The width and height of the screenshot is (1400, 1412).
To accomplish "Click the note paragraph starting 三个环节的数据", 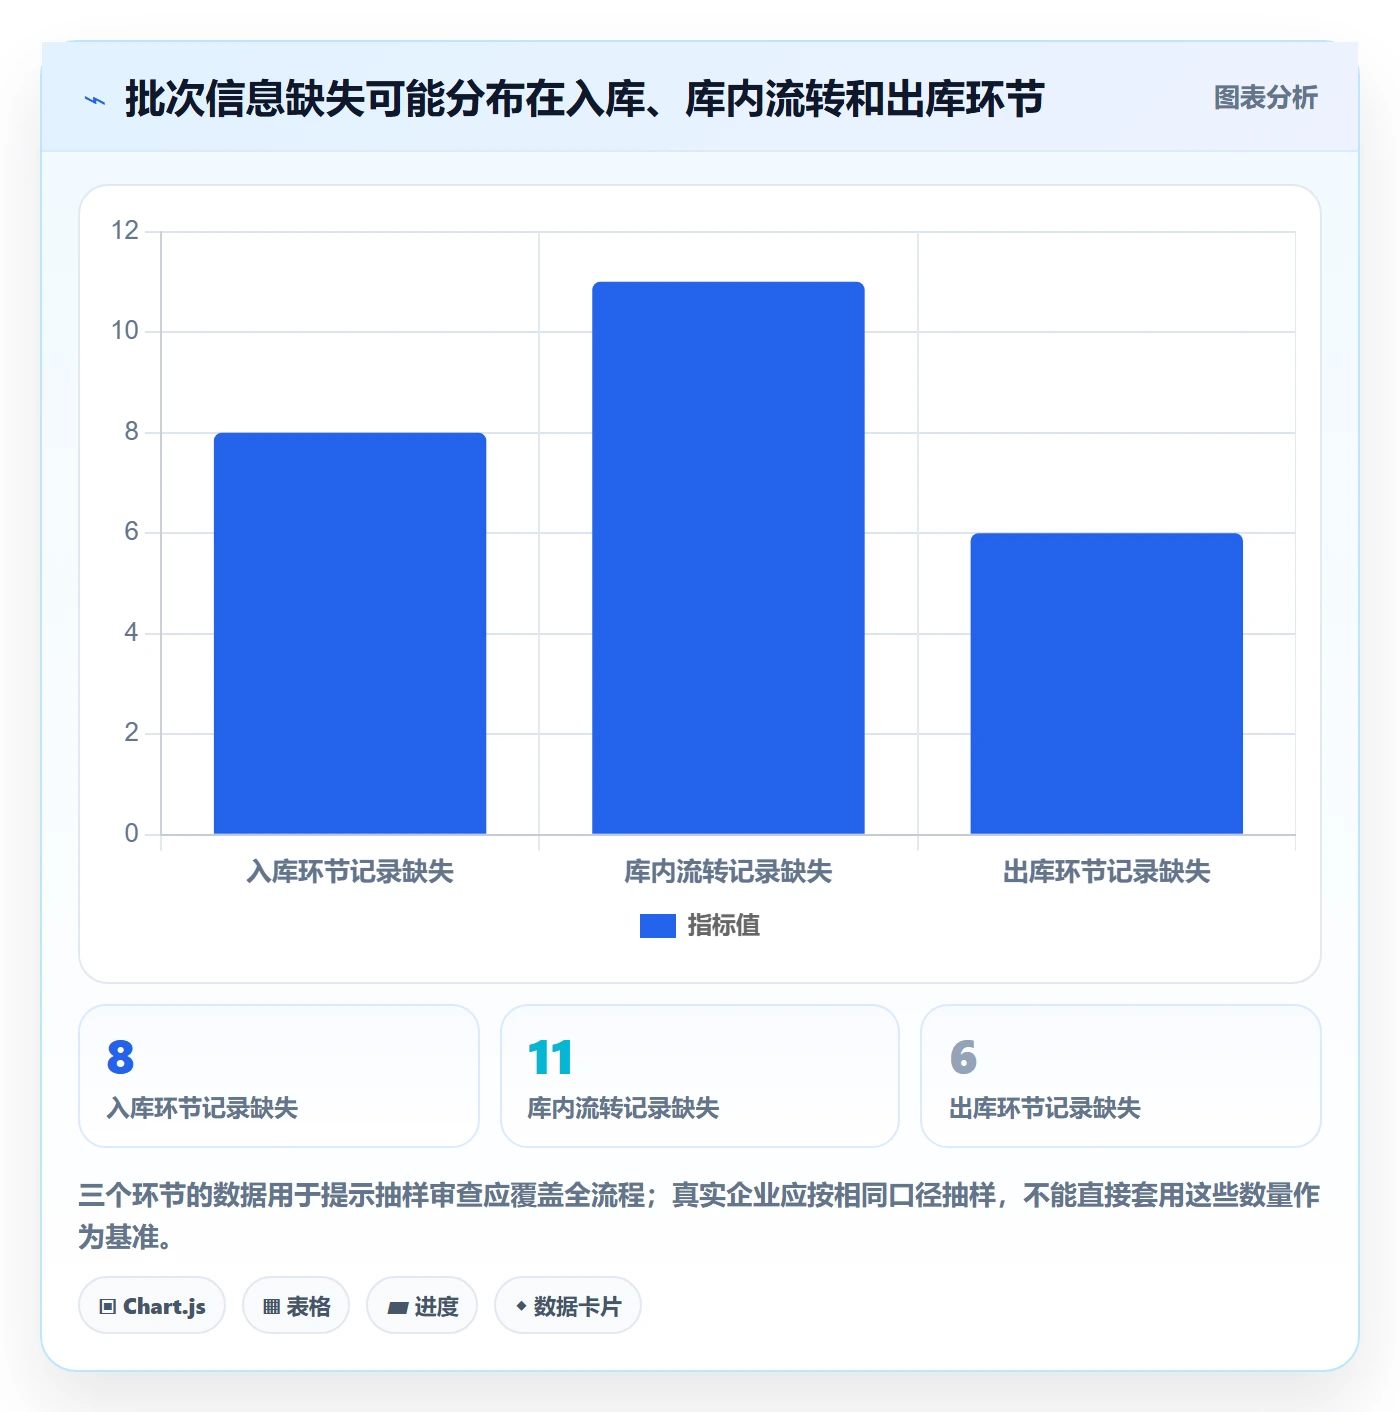I will pos(699,1216).
